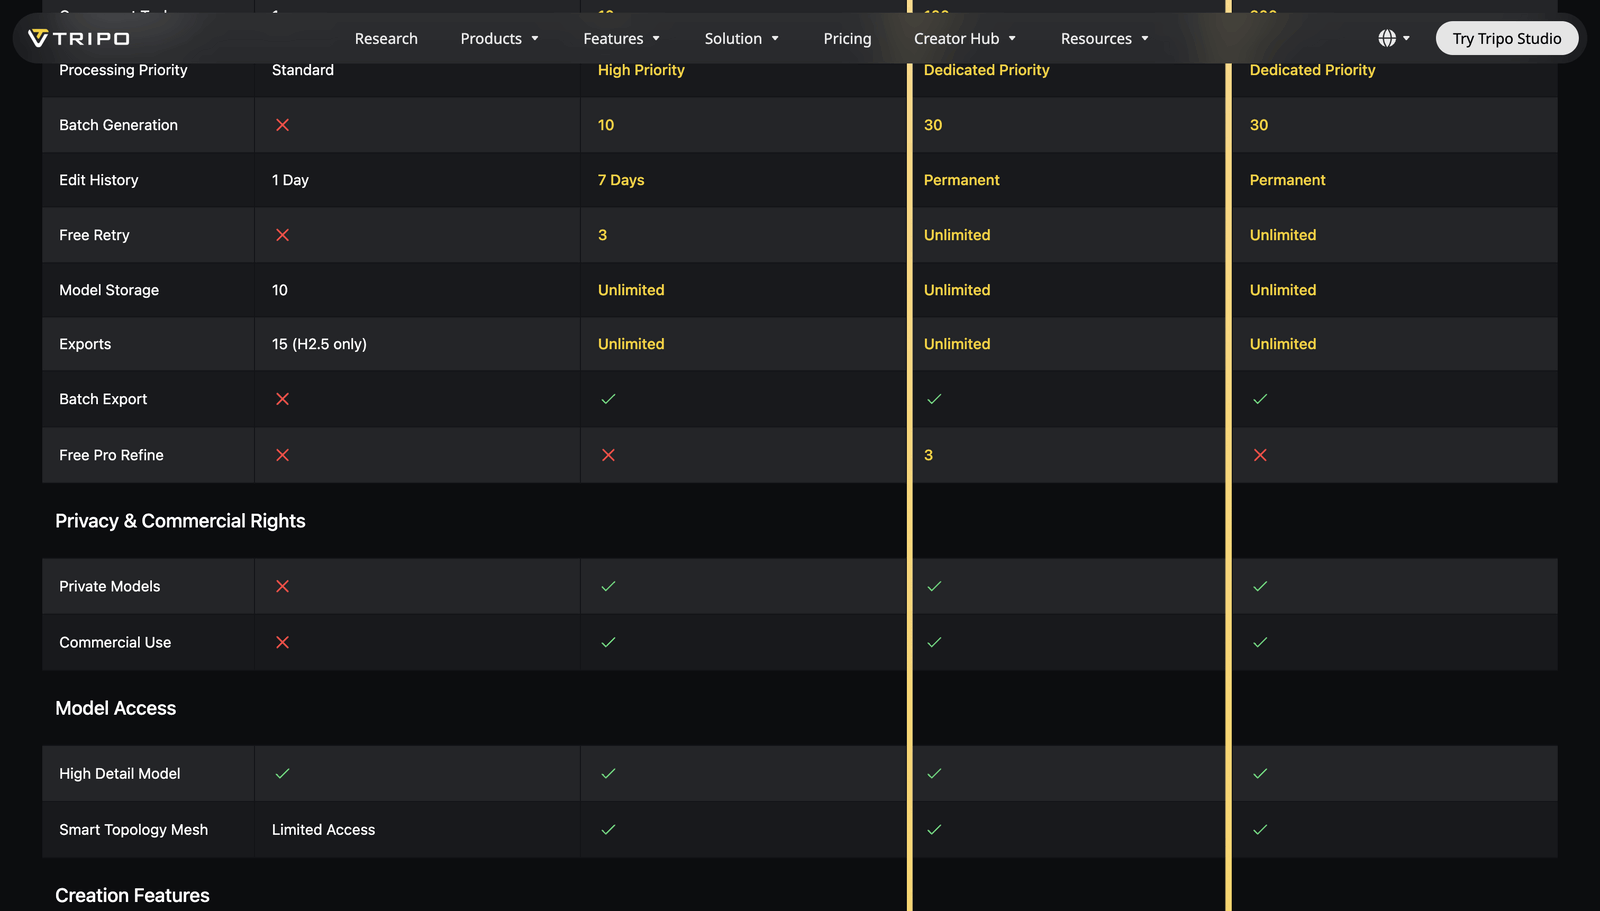This screenshot has height=911, width=1600.
Task: Expand the Products dropdown menu
Action: [500, 38]
